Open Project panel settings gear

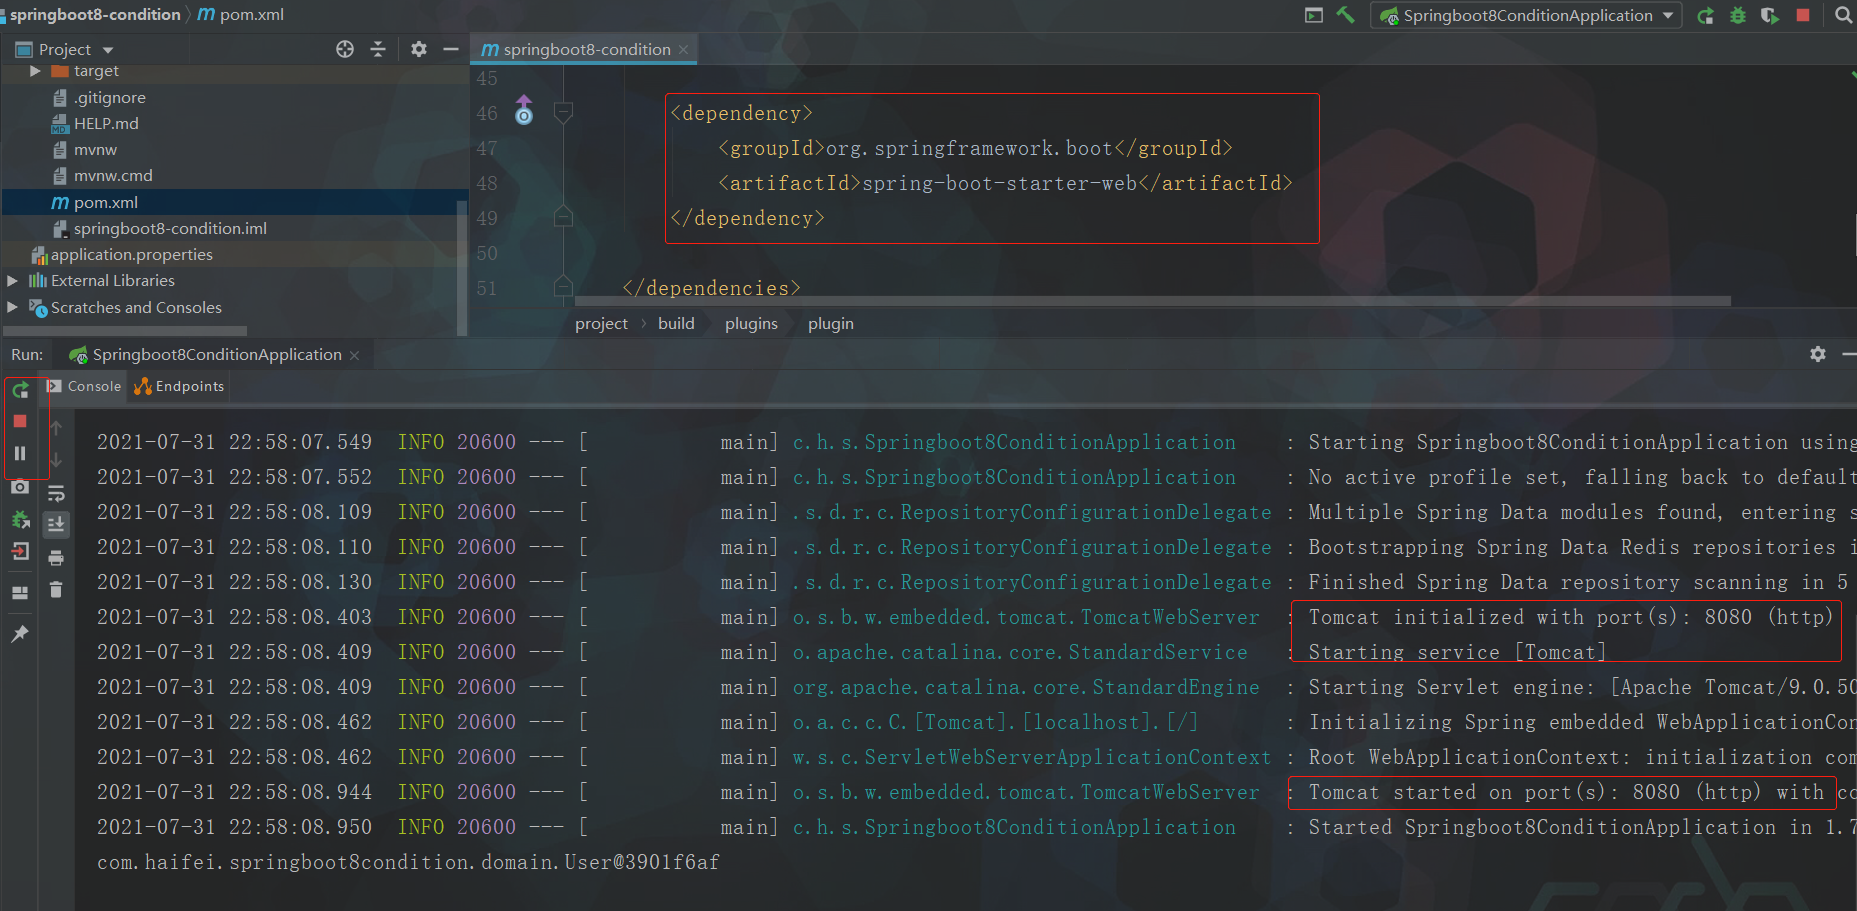click(418, 48)
